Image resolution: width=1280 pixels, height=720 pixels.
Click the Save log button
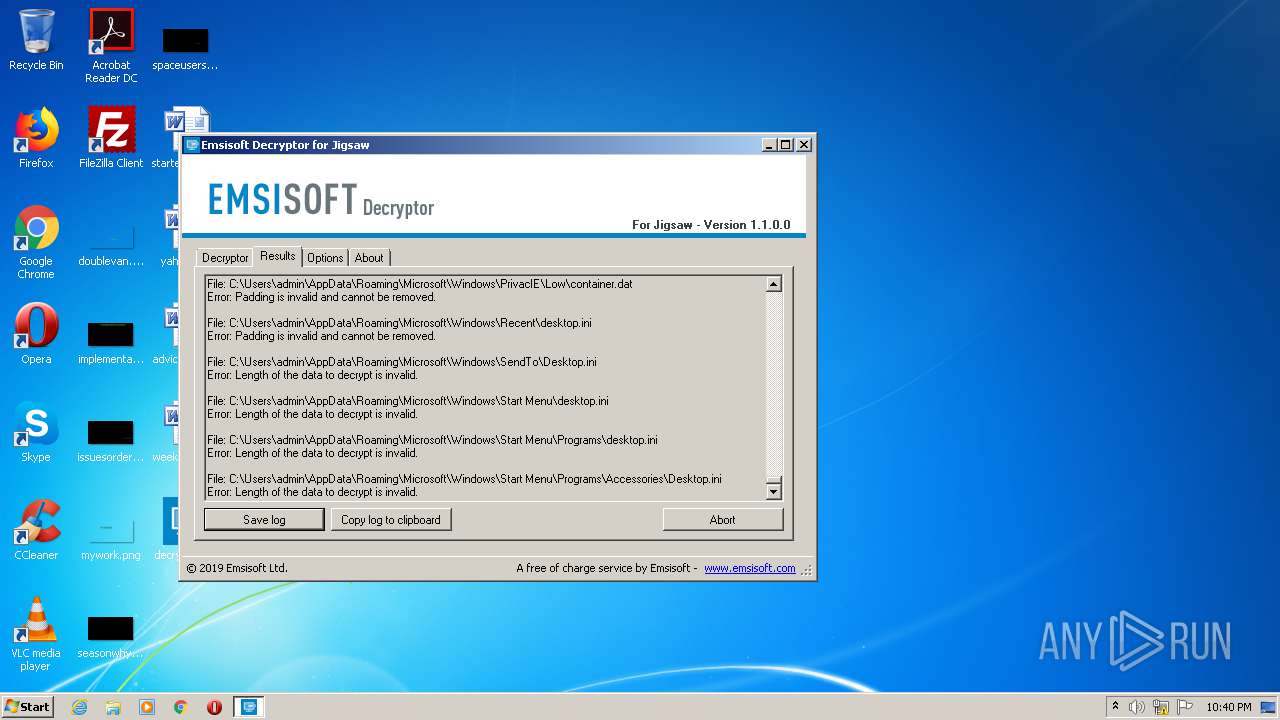pos(264,520)
